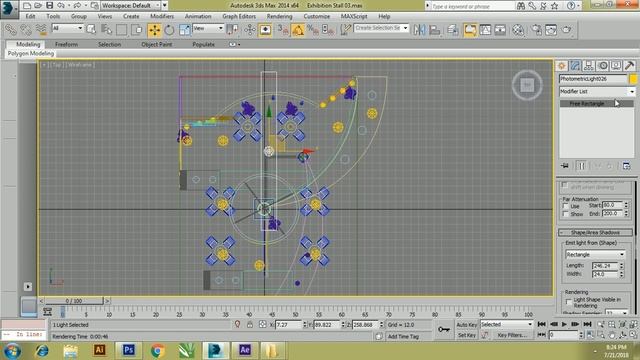Click Configure Modifier Sets icon

pos(627,166)
